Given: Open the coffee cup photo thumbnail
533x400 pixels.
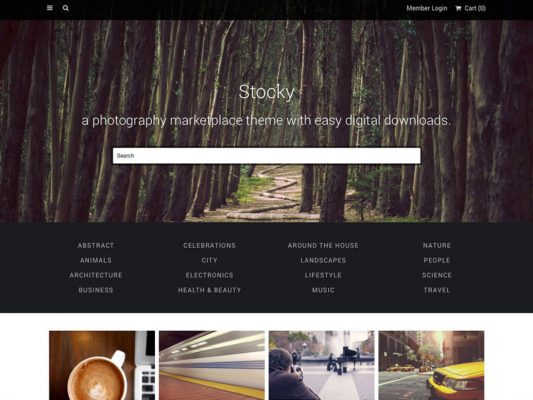Looking at the screenshot, I should (102, 365).
